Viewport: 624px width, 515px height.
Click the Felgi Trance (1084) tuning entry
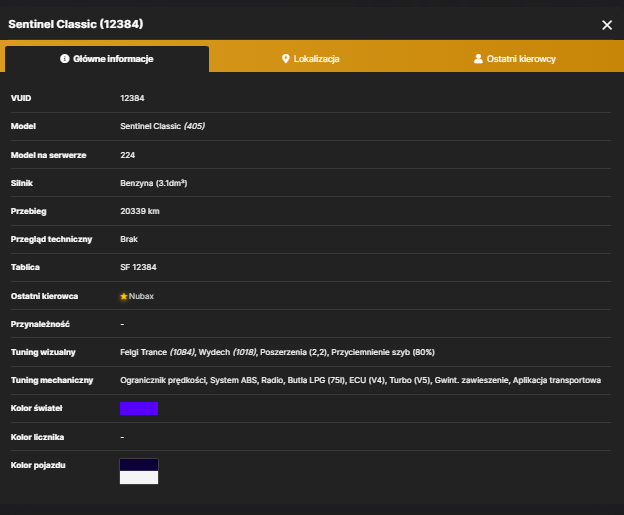158,352
